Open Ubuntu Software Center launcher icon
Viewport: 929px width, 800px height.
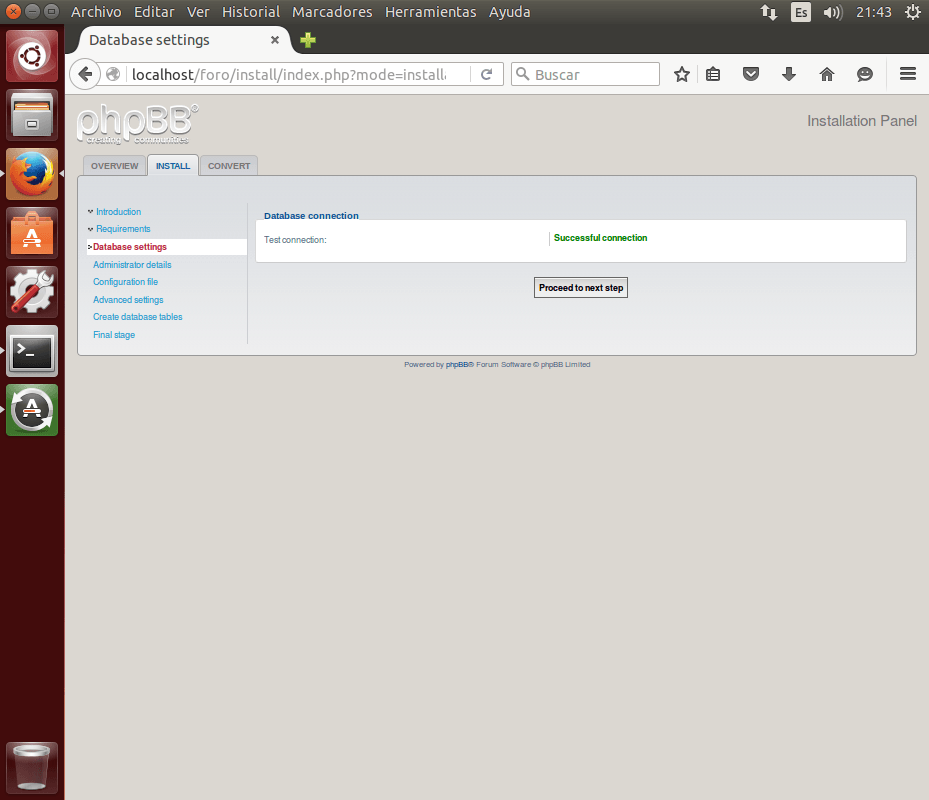click(32, 233)
